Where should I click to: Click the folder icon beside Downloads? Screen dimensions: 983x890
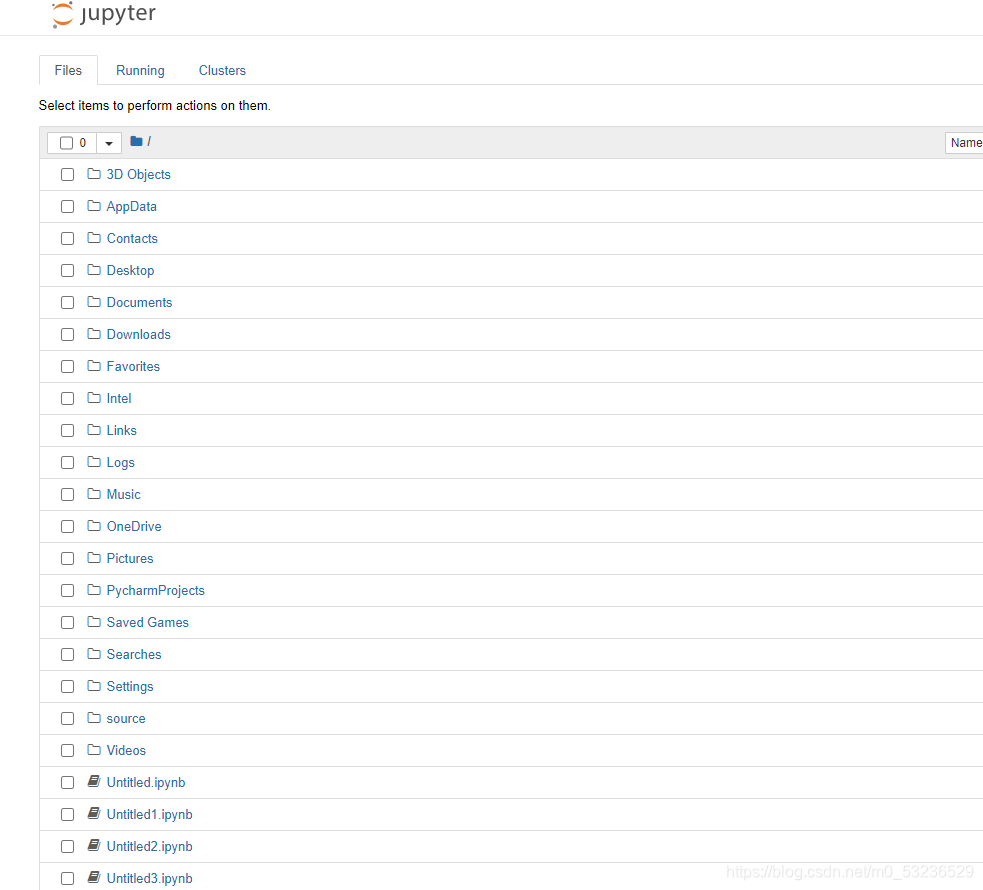coord(94,333)
